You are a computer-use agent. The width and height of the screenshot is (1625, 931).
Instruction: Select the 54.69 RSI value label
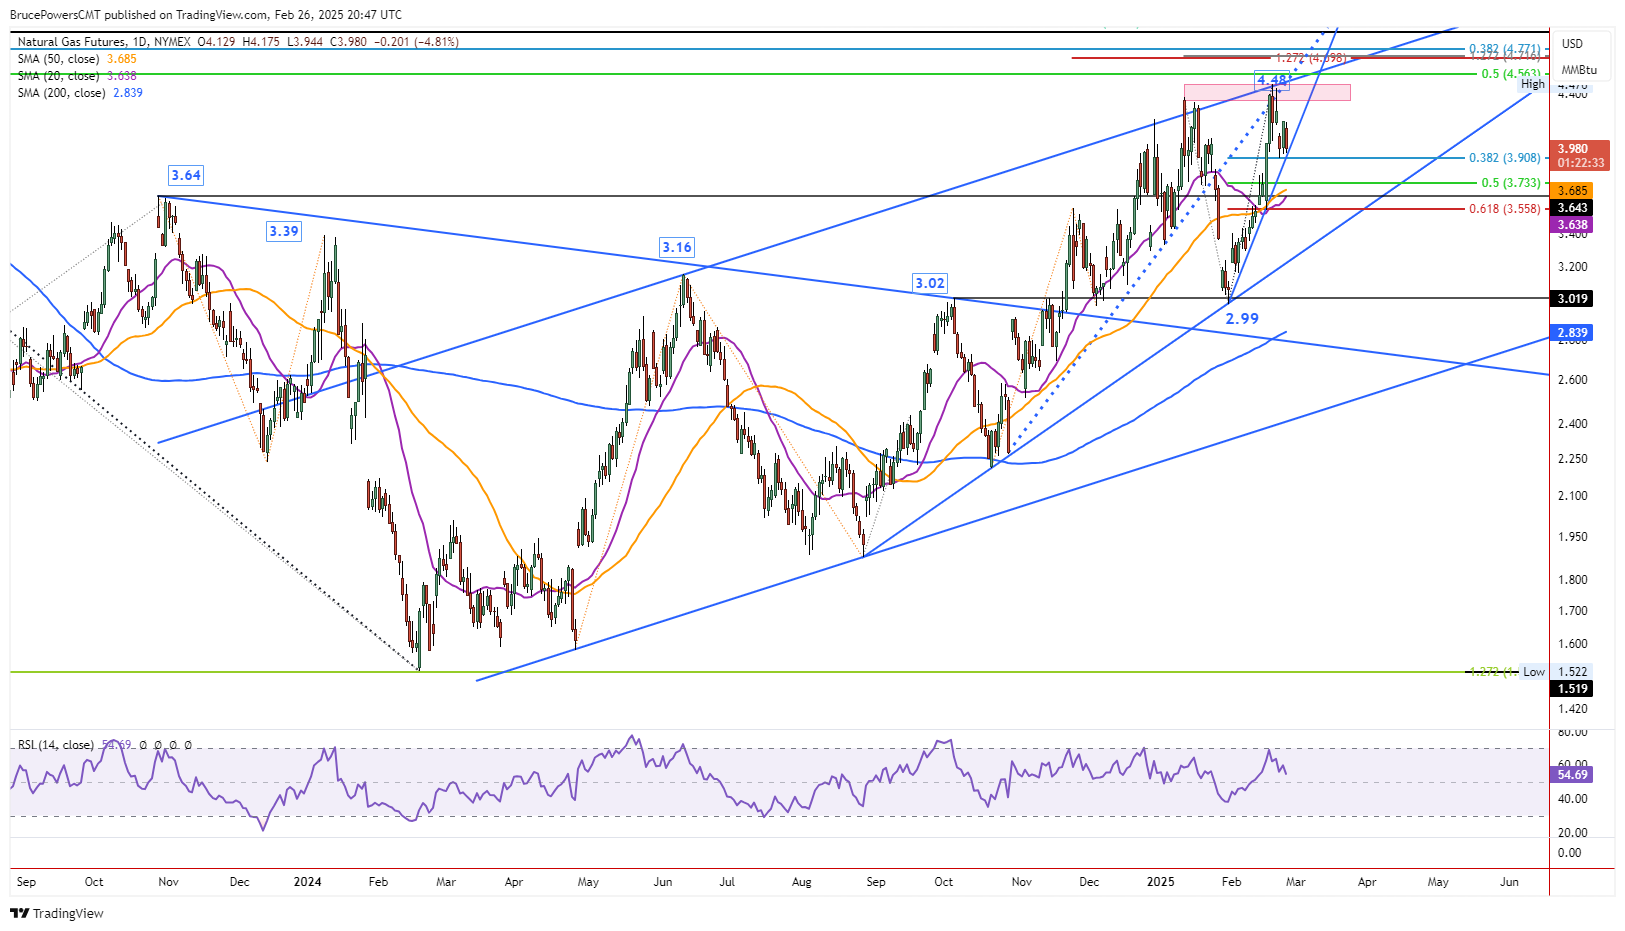(x=1571, y=774)
